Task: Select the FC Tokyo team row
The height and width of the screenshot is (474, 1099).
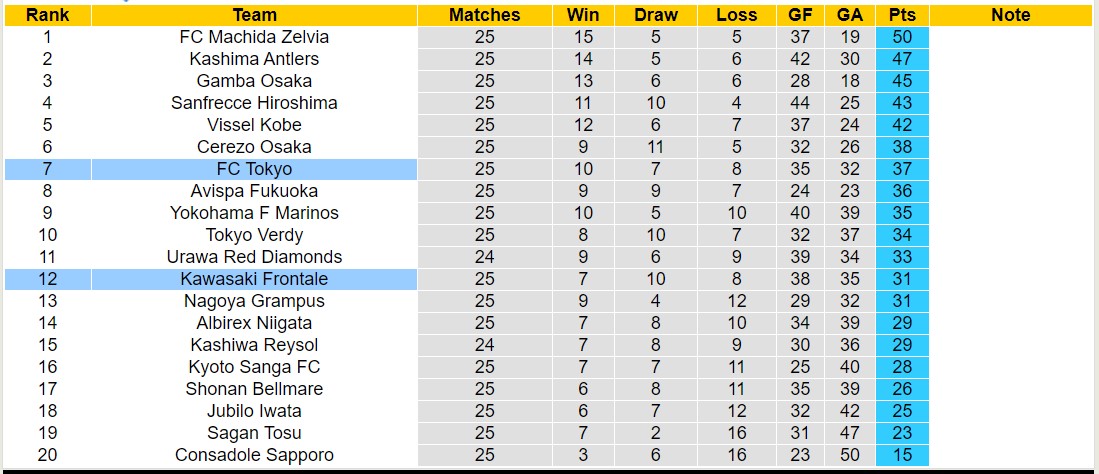Action: point(254,169)
